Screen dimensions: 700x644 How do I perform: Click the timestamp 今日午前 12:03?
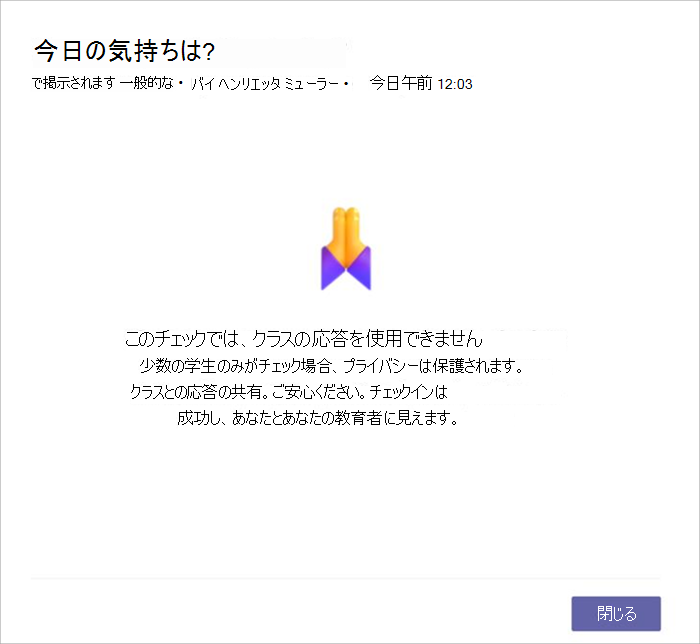click(x=421, y=83)
